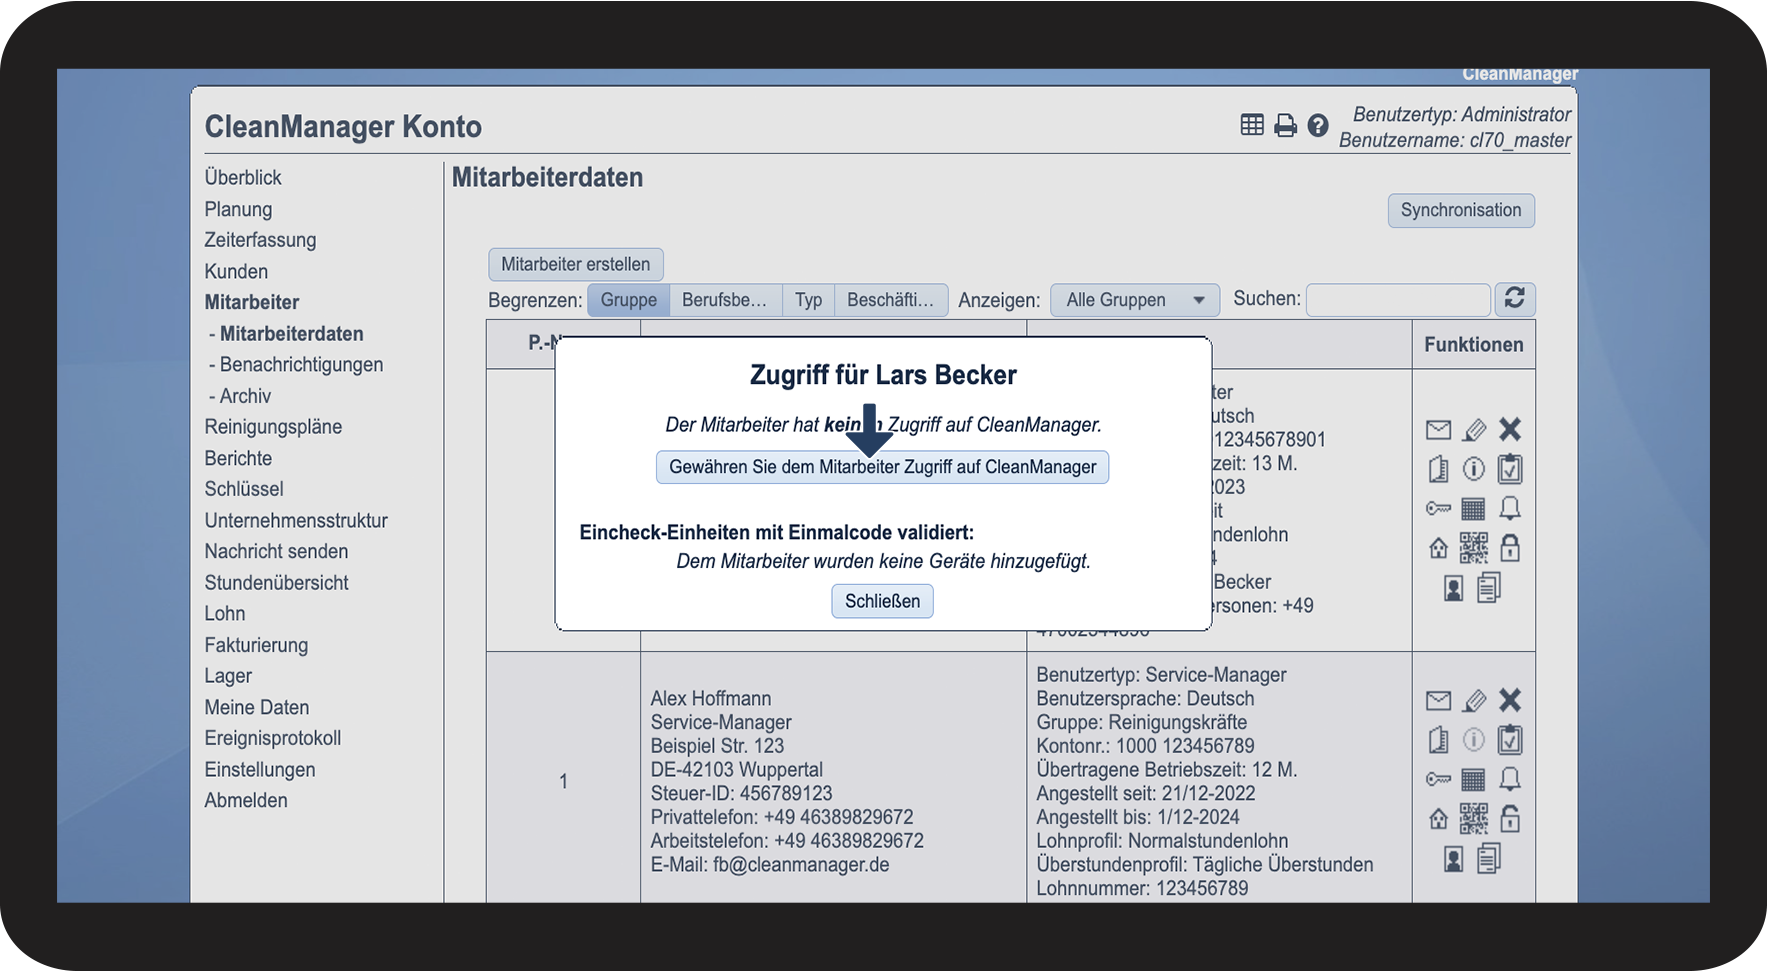The image size is (1767, 971).
Task: Click the envelope icon in Lars Becker's row
Action: click(1438, 430)
